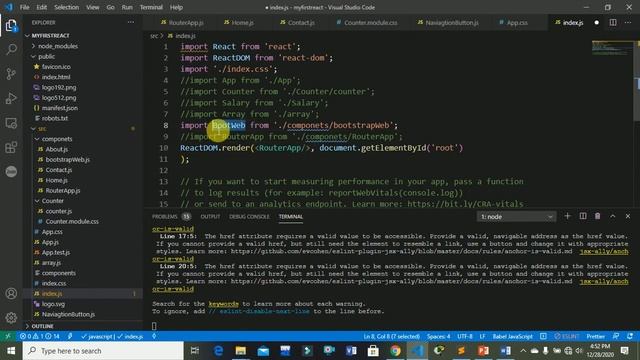Click Babel JavaScript language mode
Viewport: 640px width, 360px height.
point(512,336)
